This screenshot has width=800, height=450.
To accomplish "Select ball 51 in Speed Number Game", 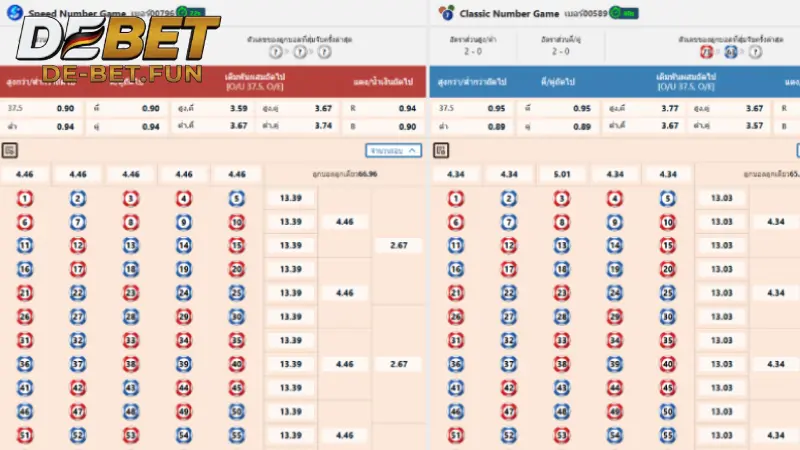I will click(24, 435).
